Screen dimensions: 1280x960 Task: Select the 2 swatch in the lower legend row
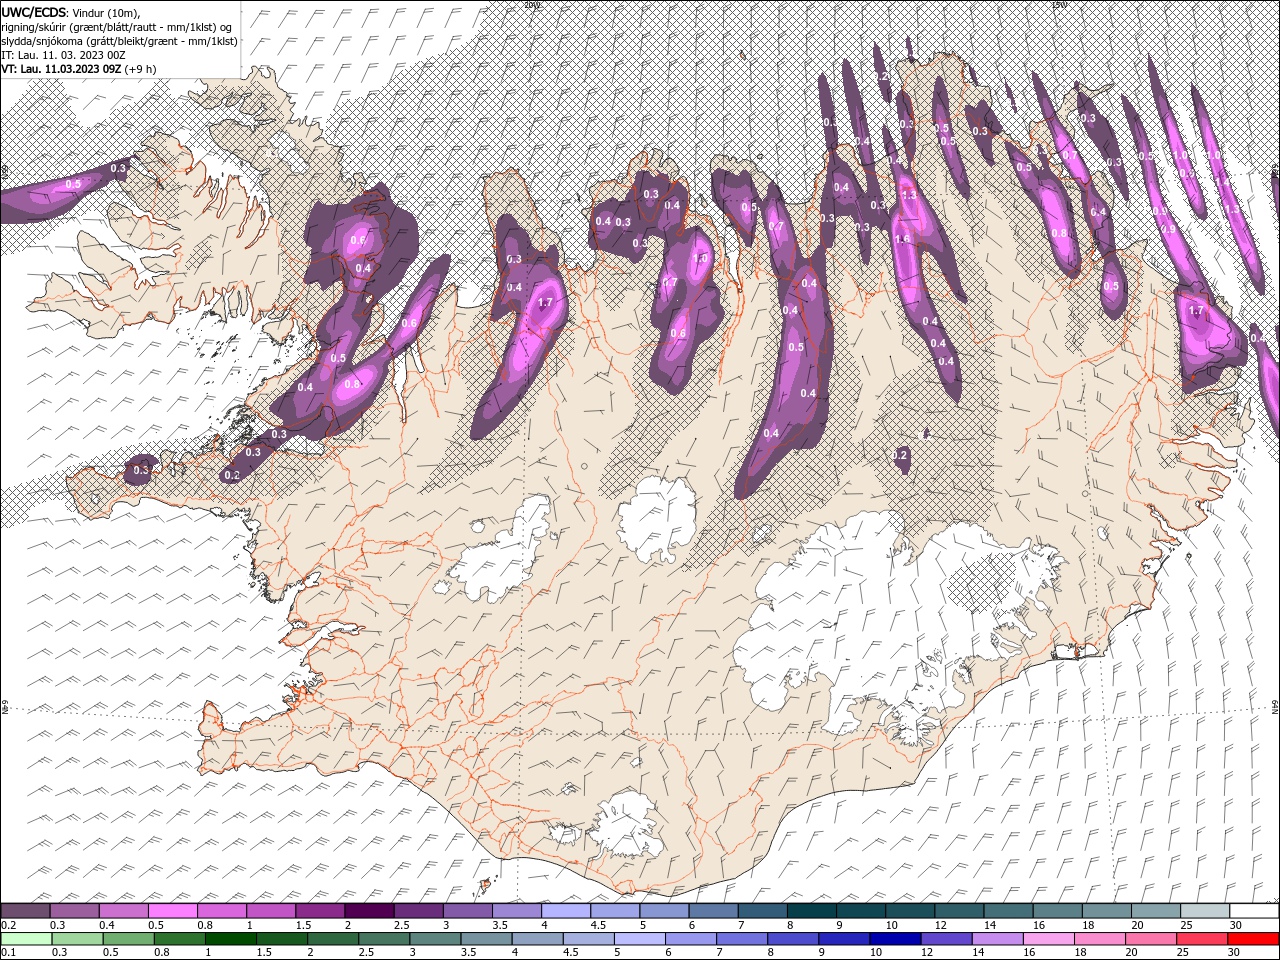coord(333,939)
